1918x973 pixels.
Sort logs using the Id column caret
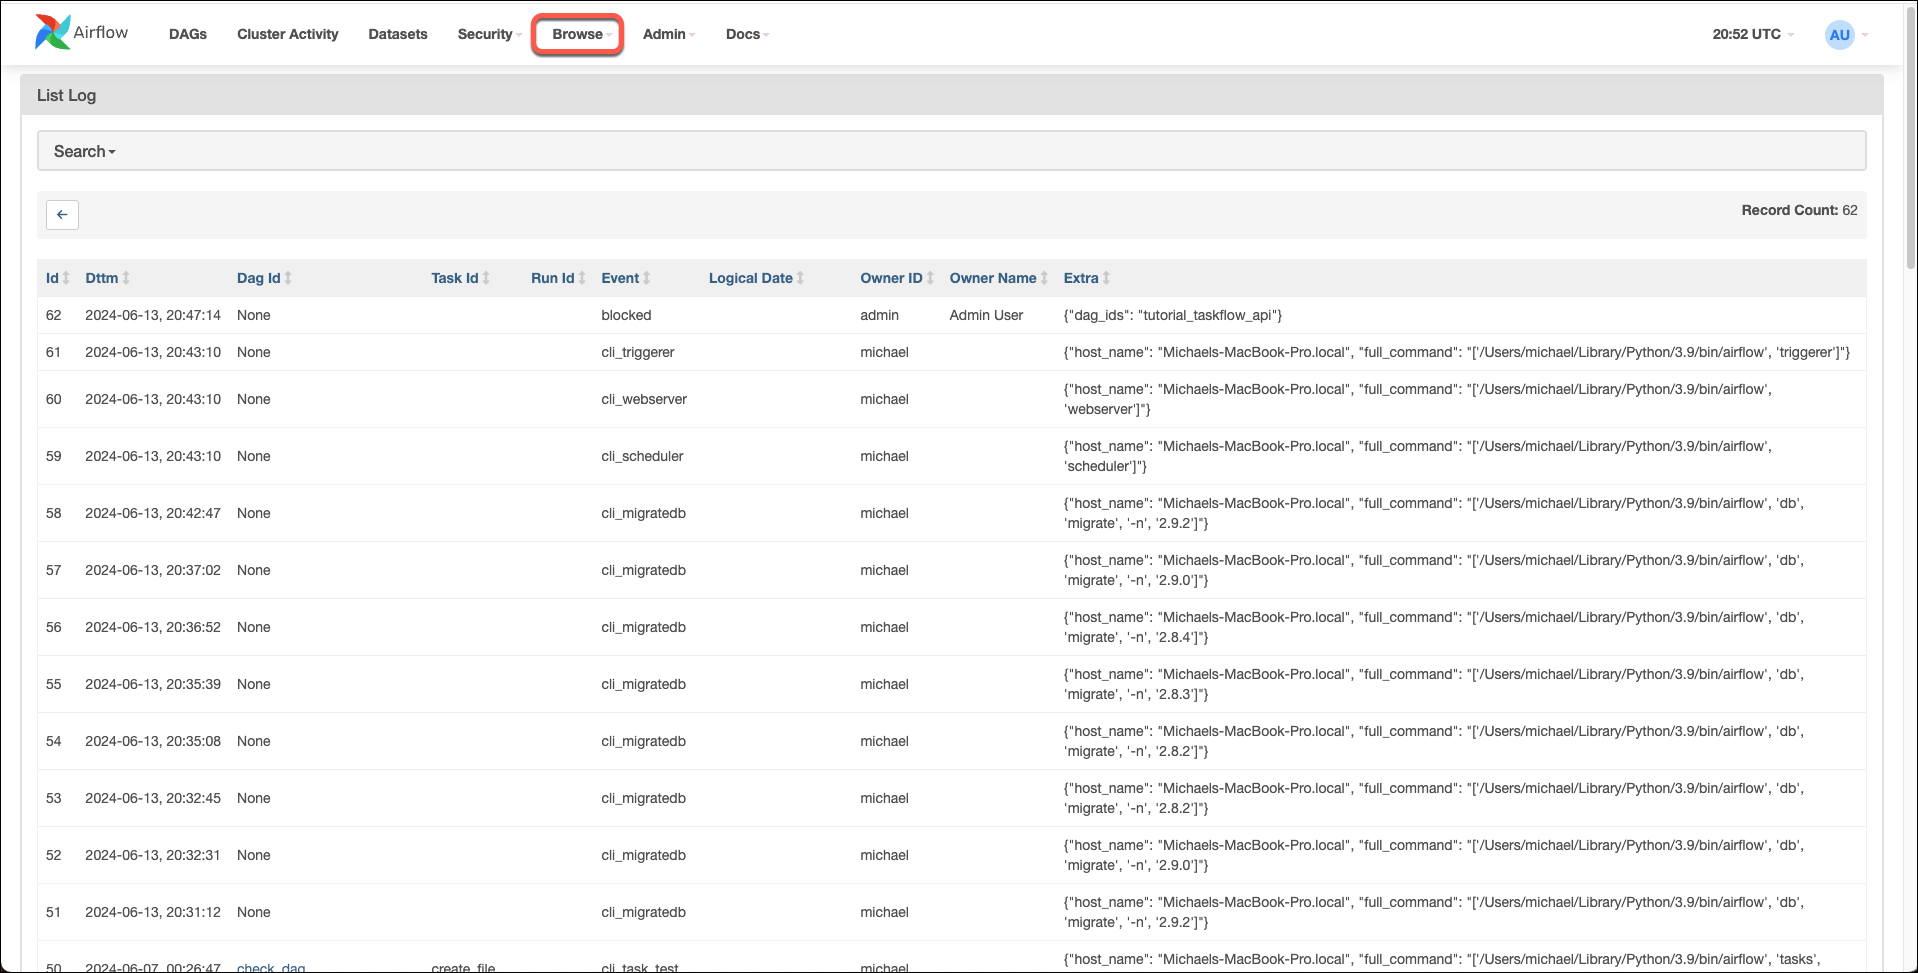click(x=66, y=278)
